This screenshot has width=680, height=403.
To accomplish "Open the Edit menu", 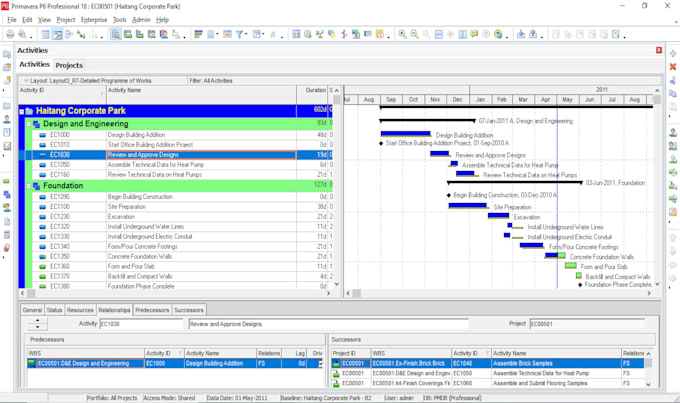I will [27, 20].
